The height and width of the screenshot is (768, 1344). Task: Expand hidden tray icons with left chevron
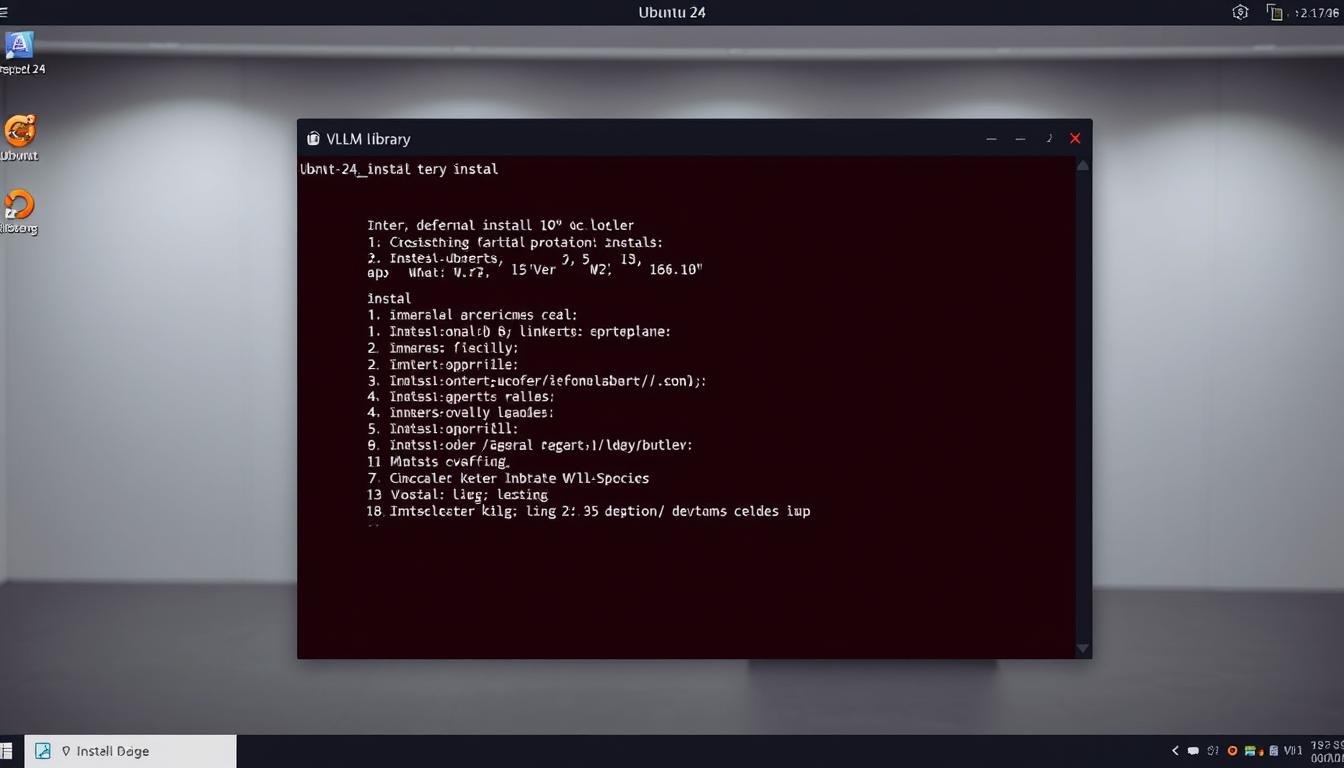coord(1175,750)
